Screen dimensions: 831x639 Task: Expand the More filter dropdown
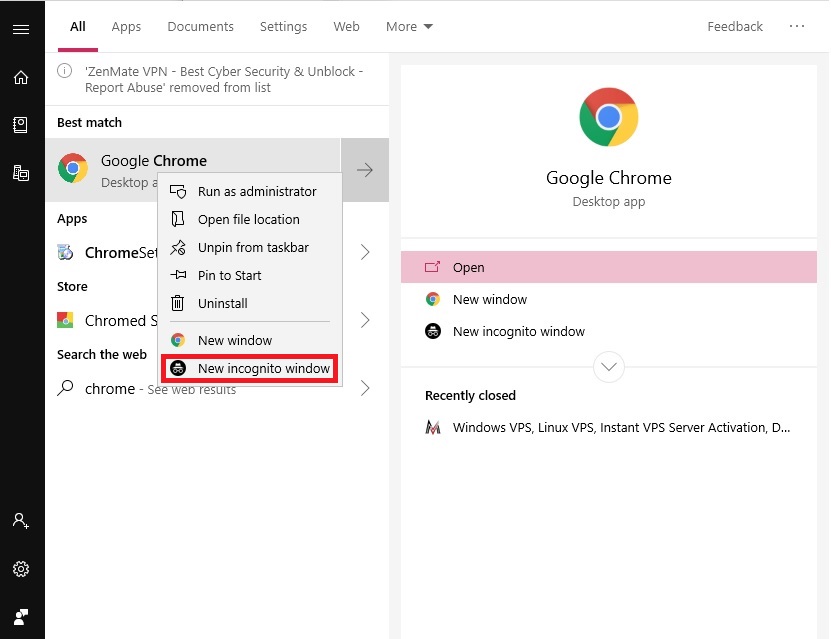409,26
